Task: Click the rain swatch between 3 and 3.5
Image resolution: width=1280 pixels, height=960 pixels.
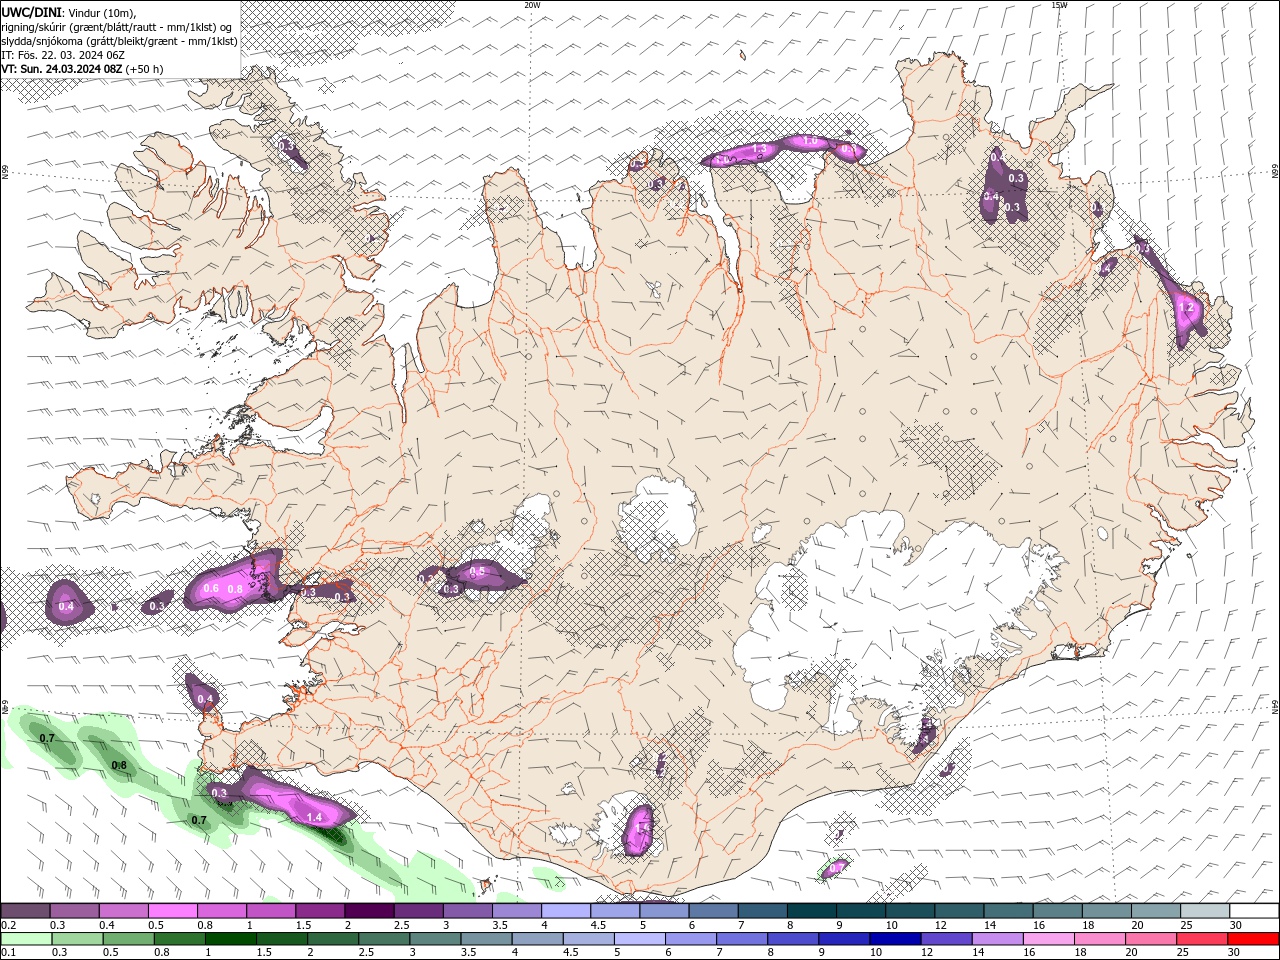Action: 435,939
